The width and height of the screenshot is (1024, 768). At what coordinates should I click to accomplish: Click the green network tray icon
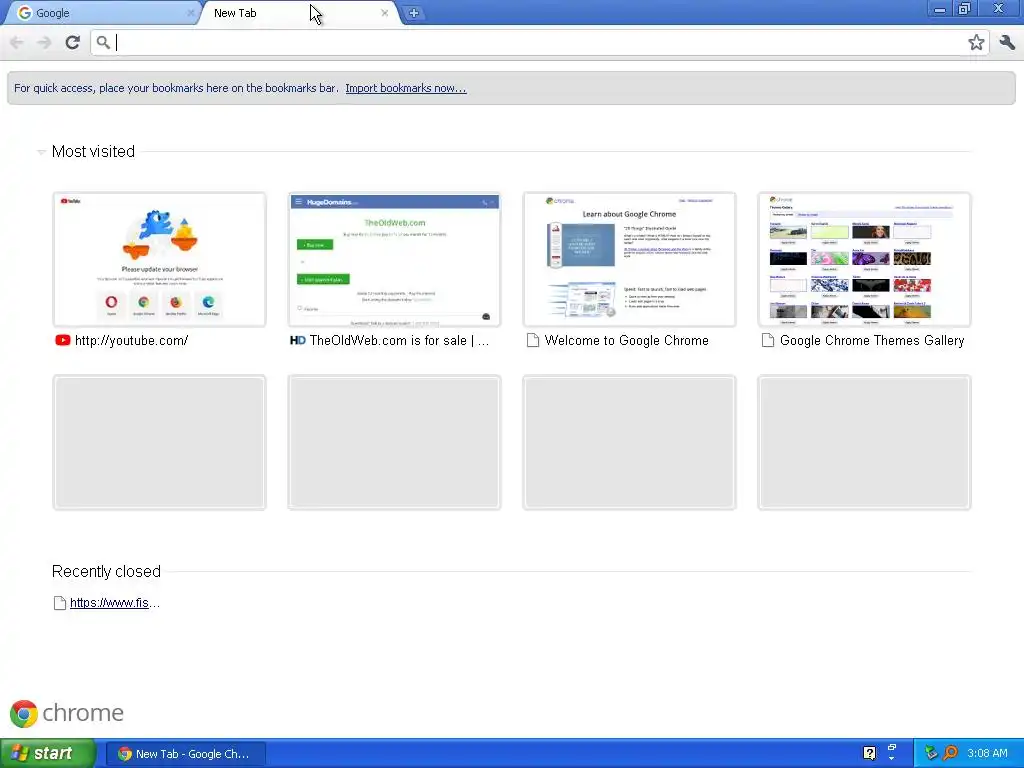pyautogui.click(x=931, y=753)
